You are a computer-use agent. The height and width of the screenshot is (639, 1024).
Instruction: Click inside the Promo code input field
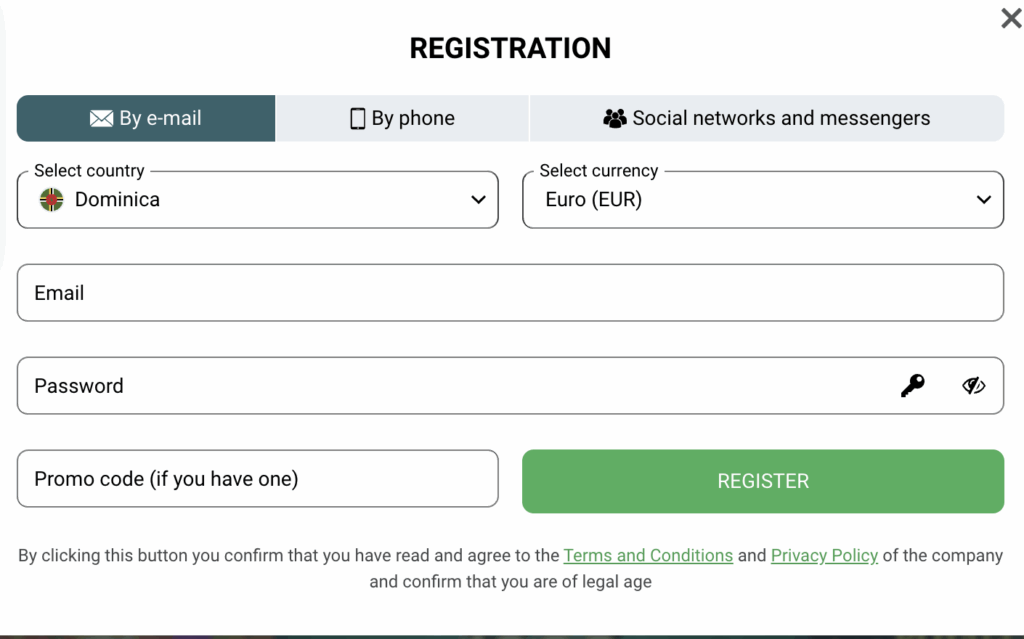[258, 478]
